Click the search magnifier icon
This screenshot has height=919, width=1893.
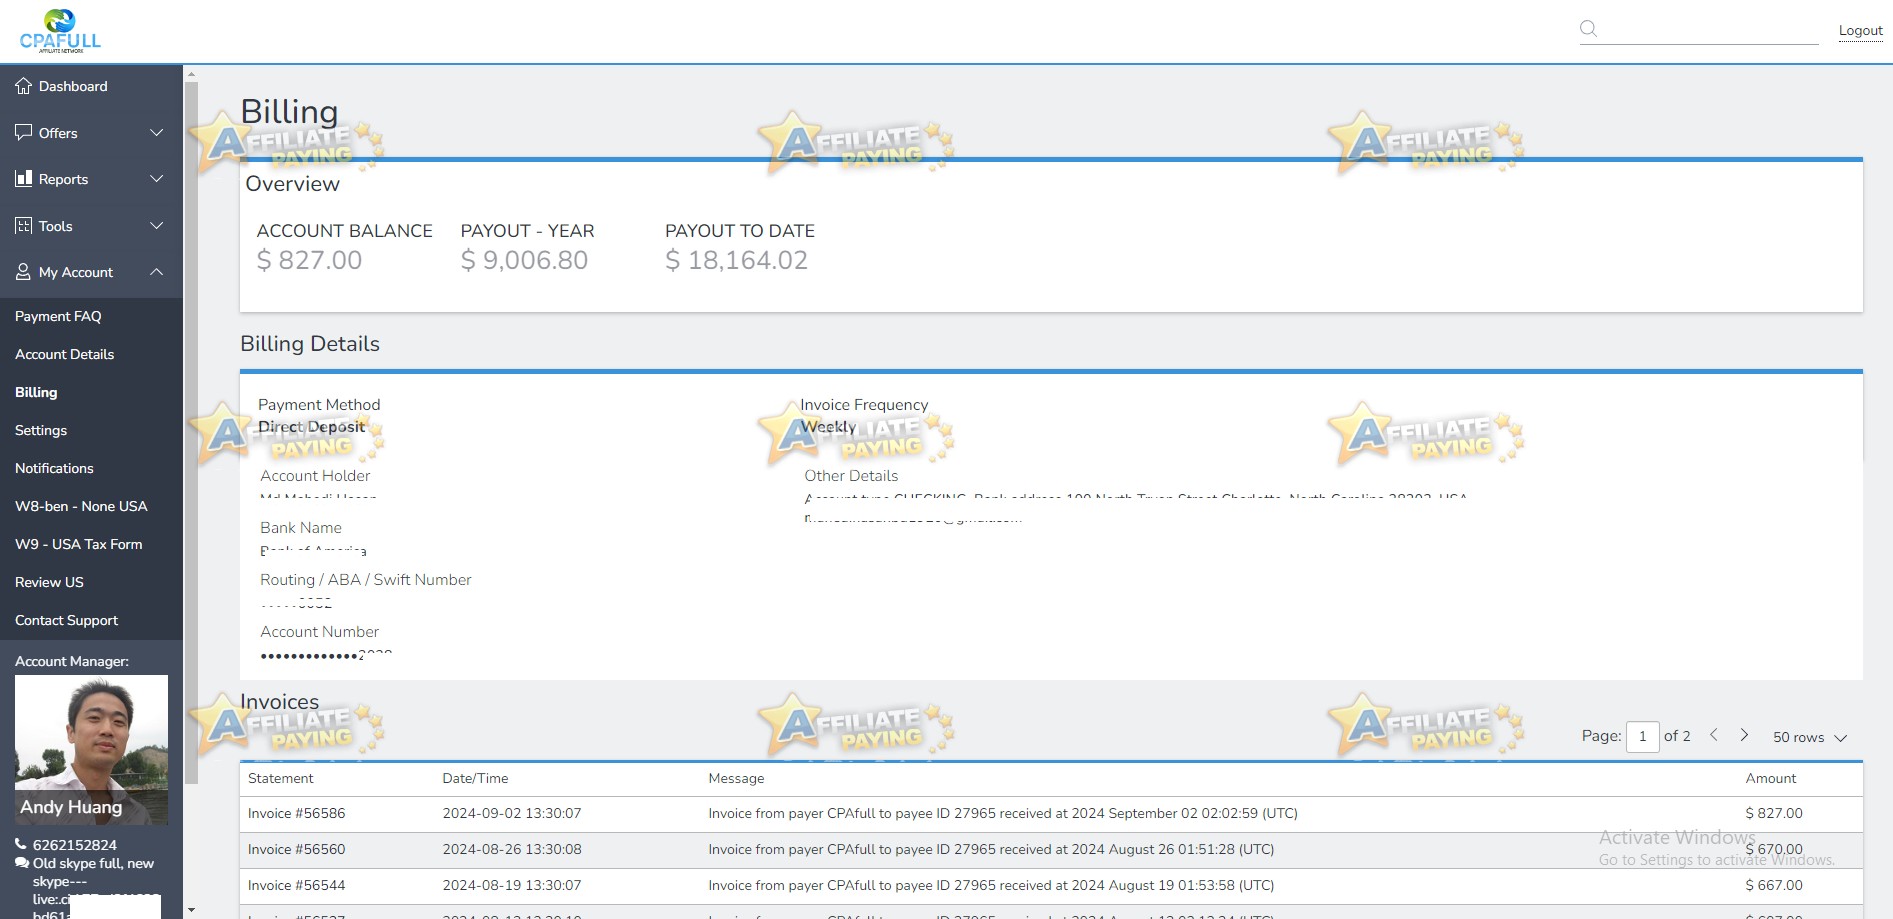coord(1588,28)
